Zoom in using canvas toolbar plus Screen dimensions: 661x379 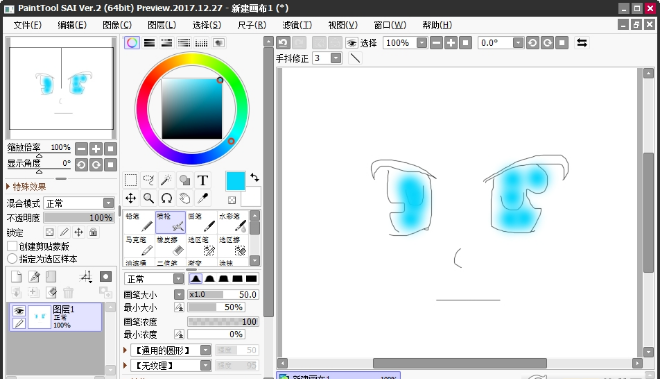(x=451, y=43)
